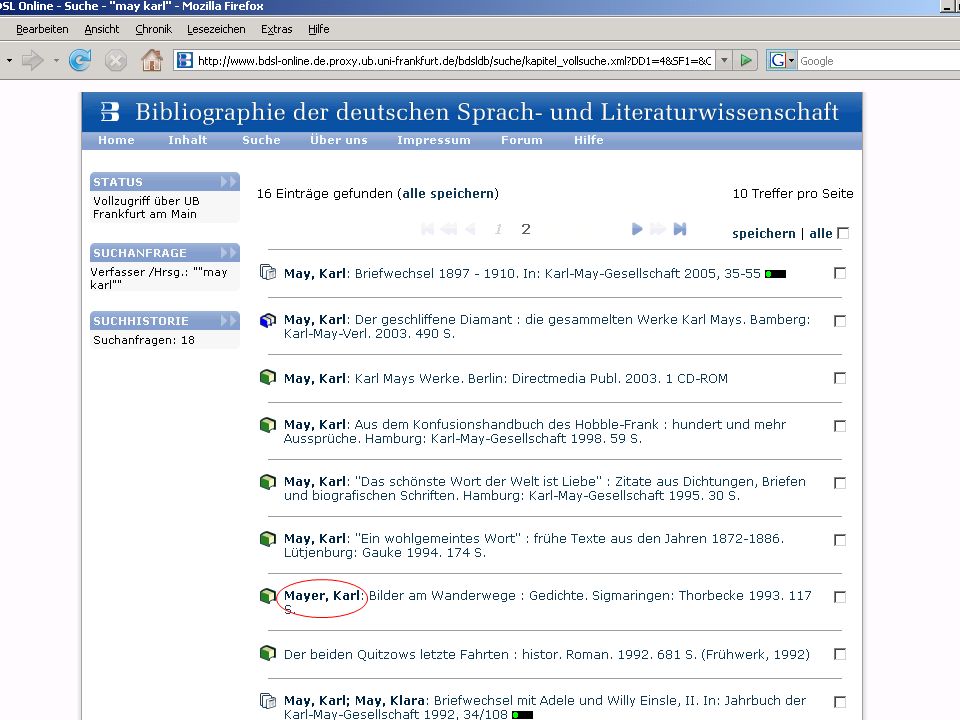
Task: Click into the browser address bar URL
Action: 454,61
